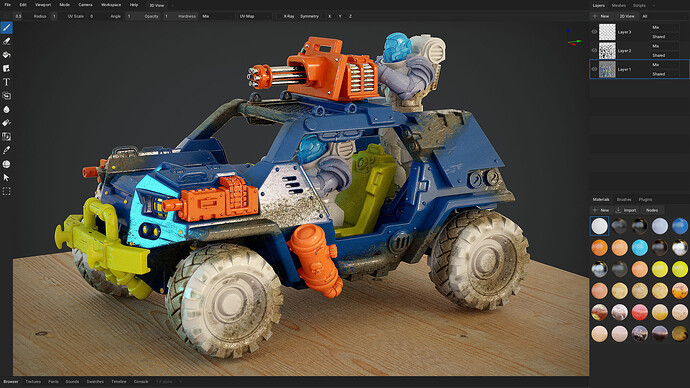Open the Help menu
This screenshot has width=690, height=388.
coord(134,5)
